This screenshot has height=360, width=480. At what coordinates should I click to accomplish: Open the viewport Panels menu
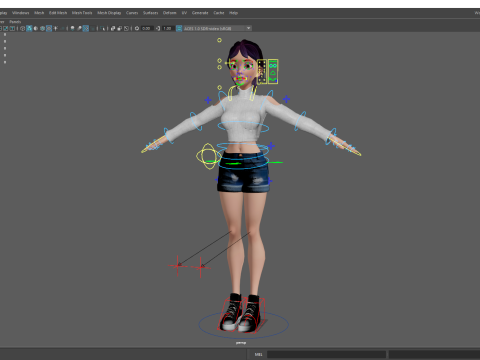click(x=15, y=22)
